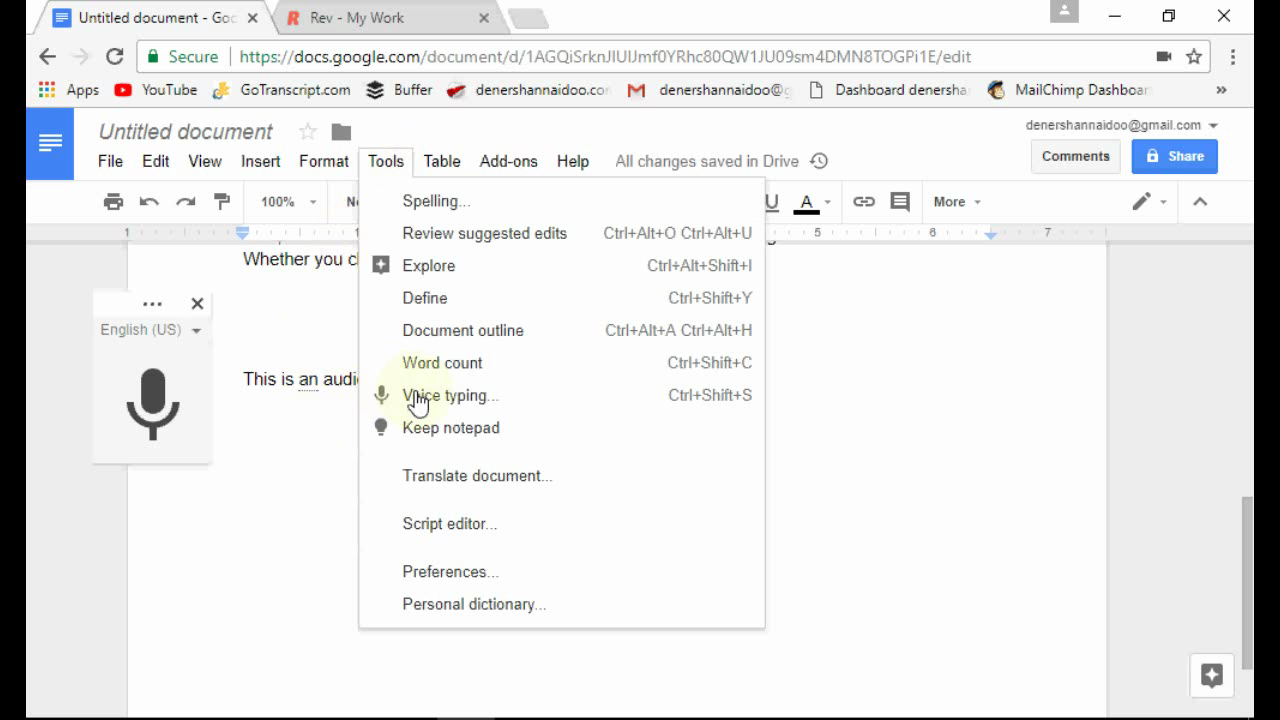Select Review suggested edits
The width and height of the screenshot is (1280, 720).
[562, 233]
